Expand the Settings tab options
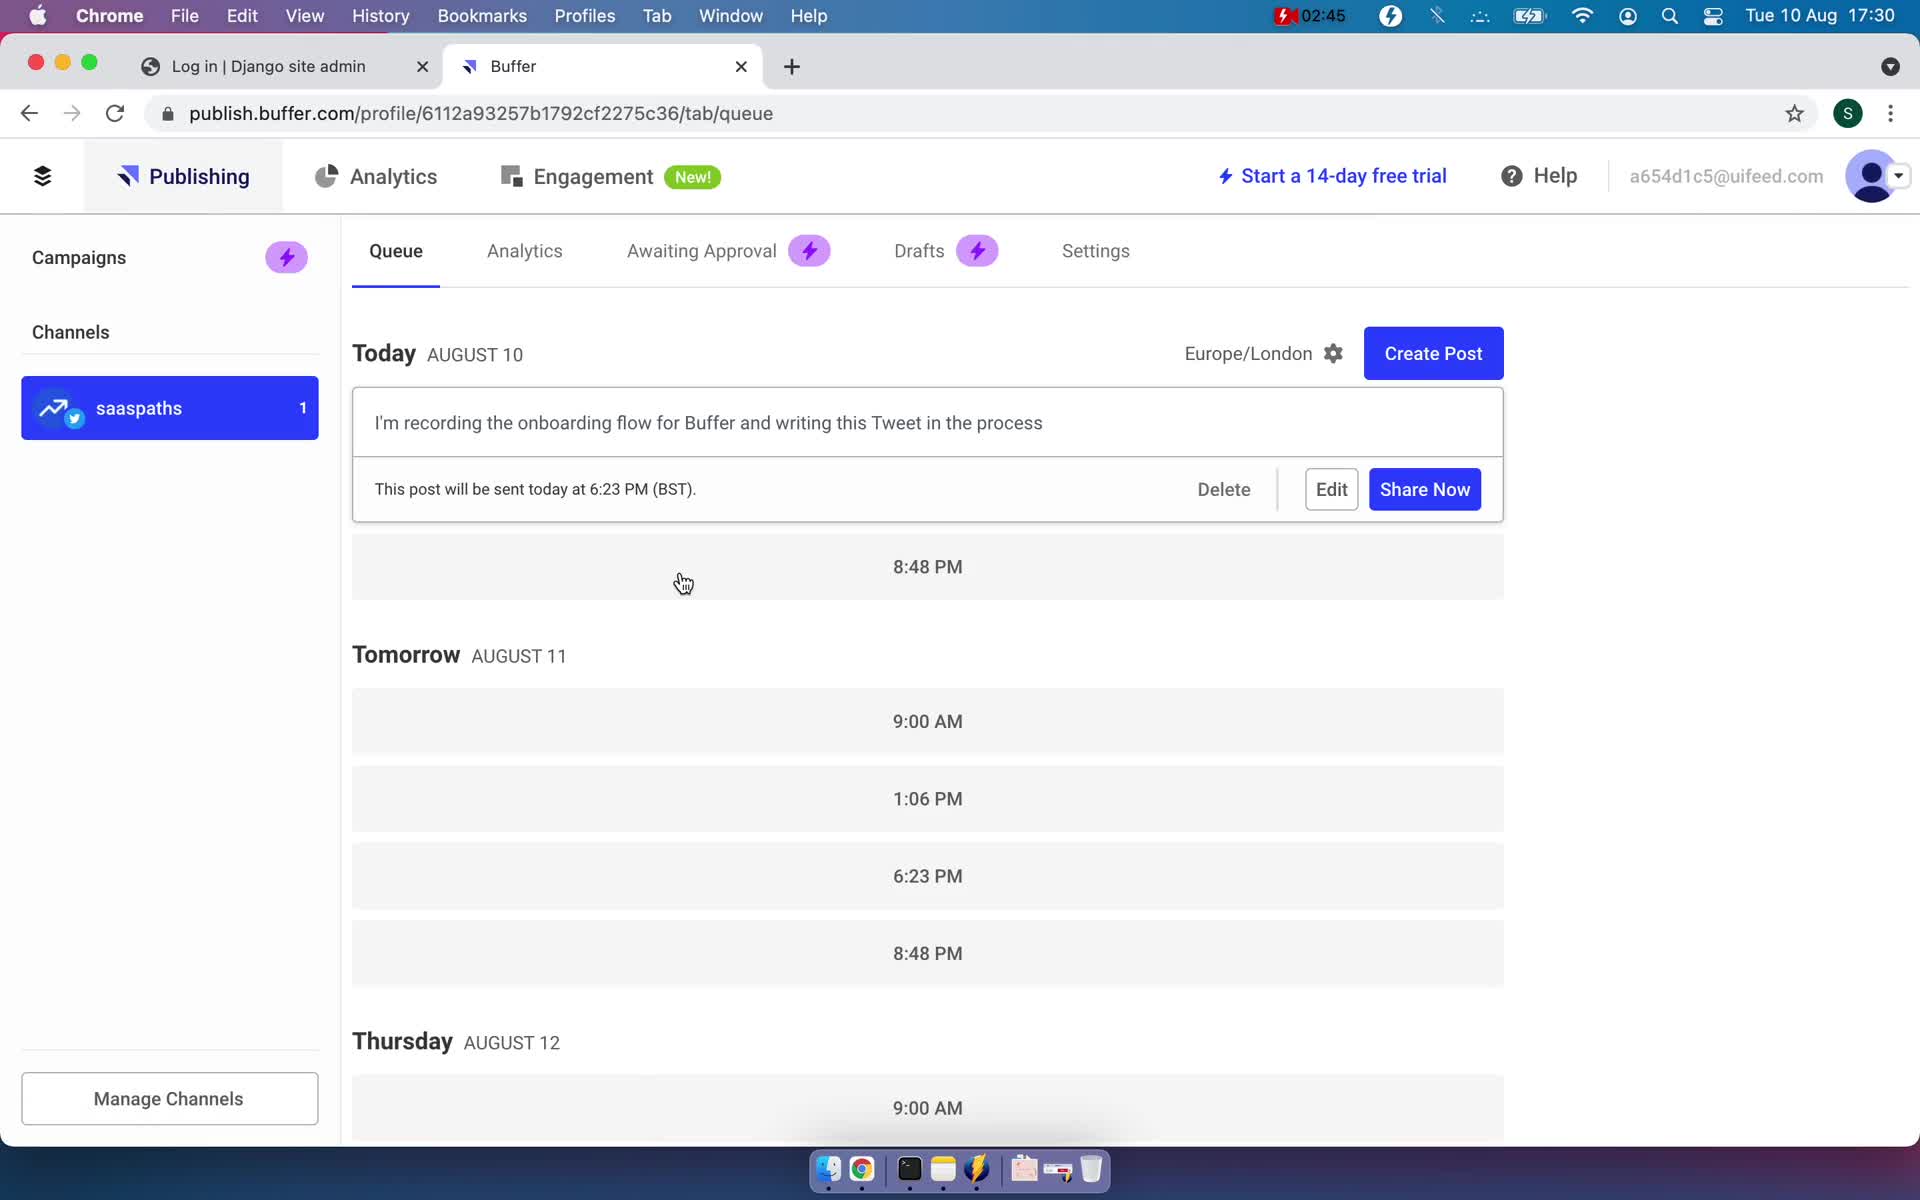Viewport: 1920px width, 1200px height. (x=1096, y=250)
